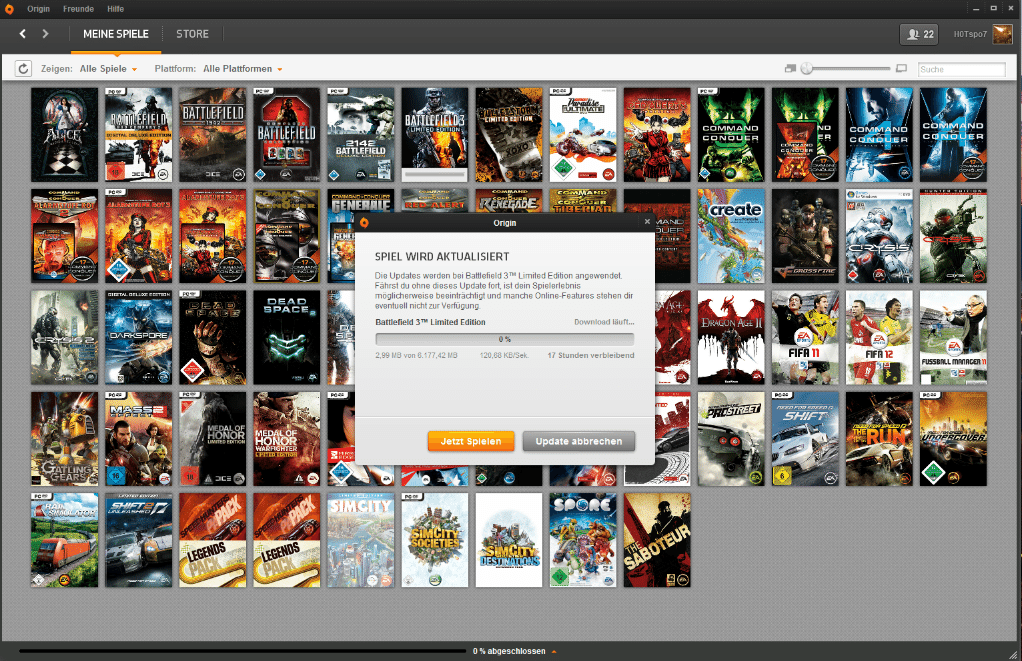Expand the 'Alle Spiele' filter dropdown

(109, 69)
